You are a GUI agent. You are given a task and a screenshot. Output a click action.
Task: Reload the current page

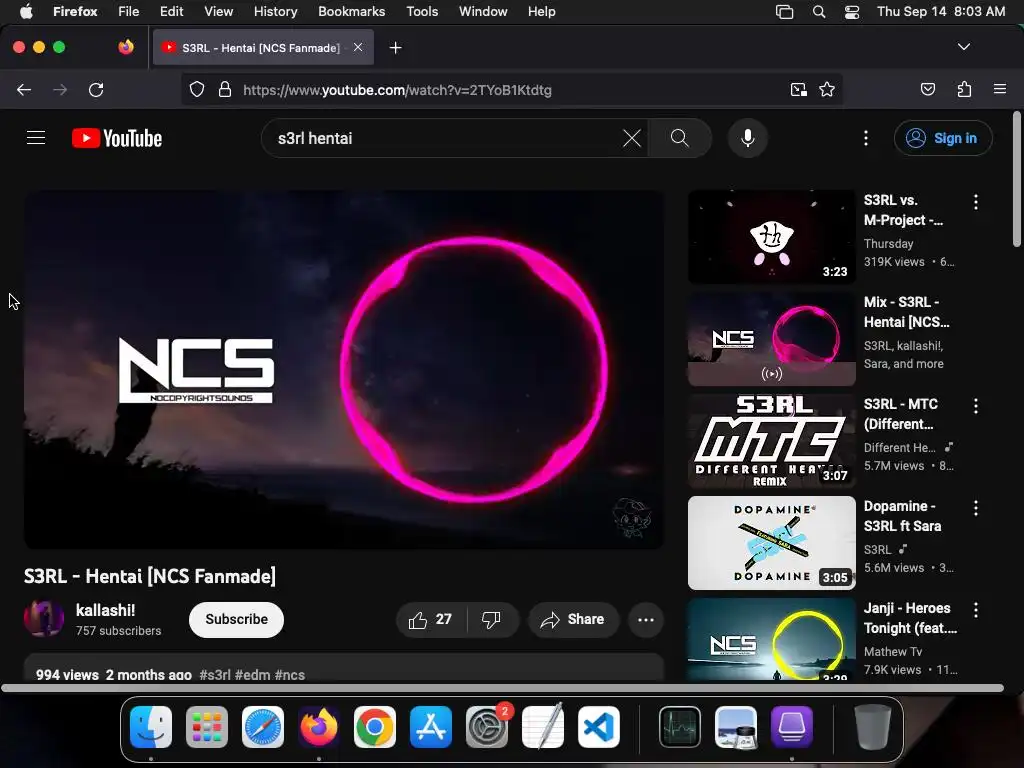[96, 89]
